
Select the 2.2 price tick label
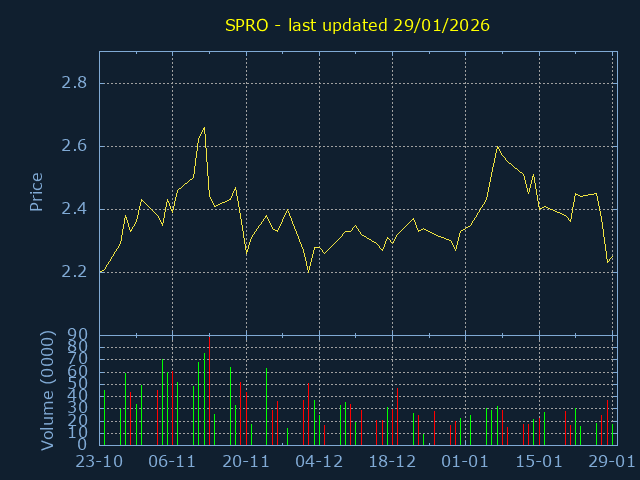click(73, 271)
